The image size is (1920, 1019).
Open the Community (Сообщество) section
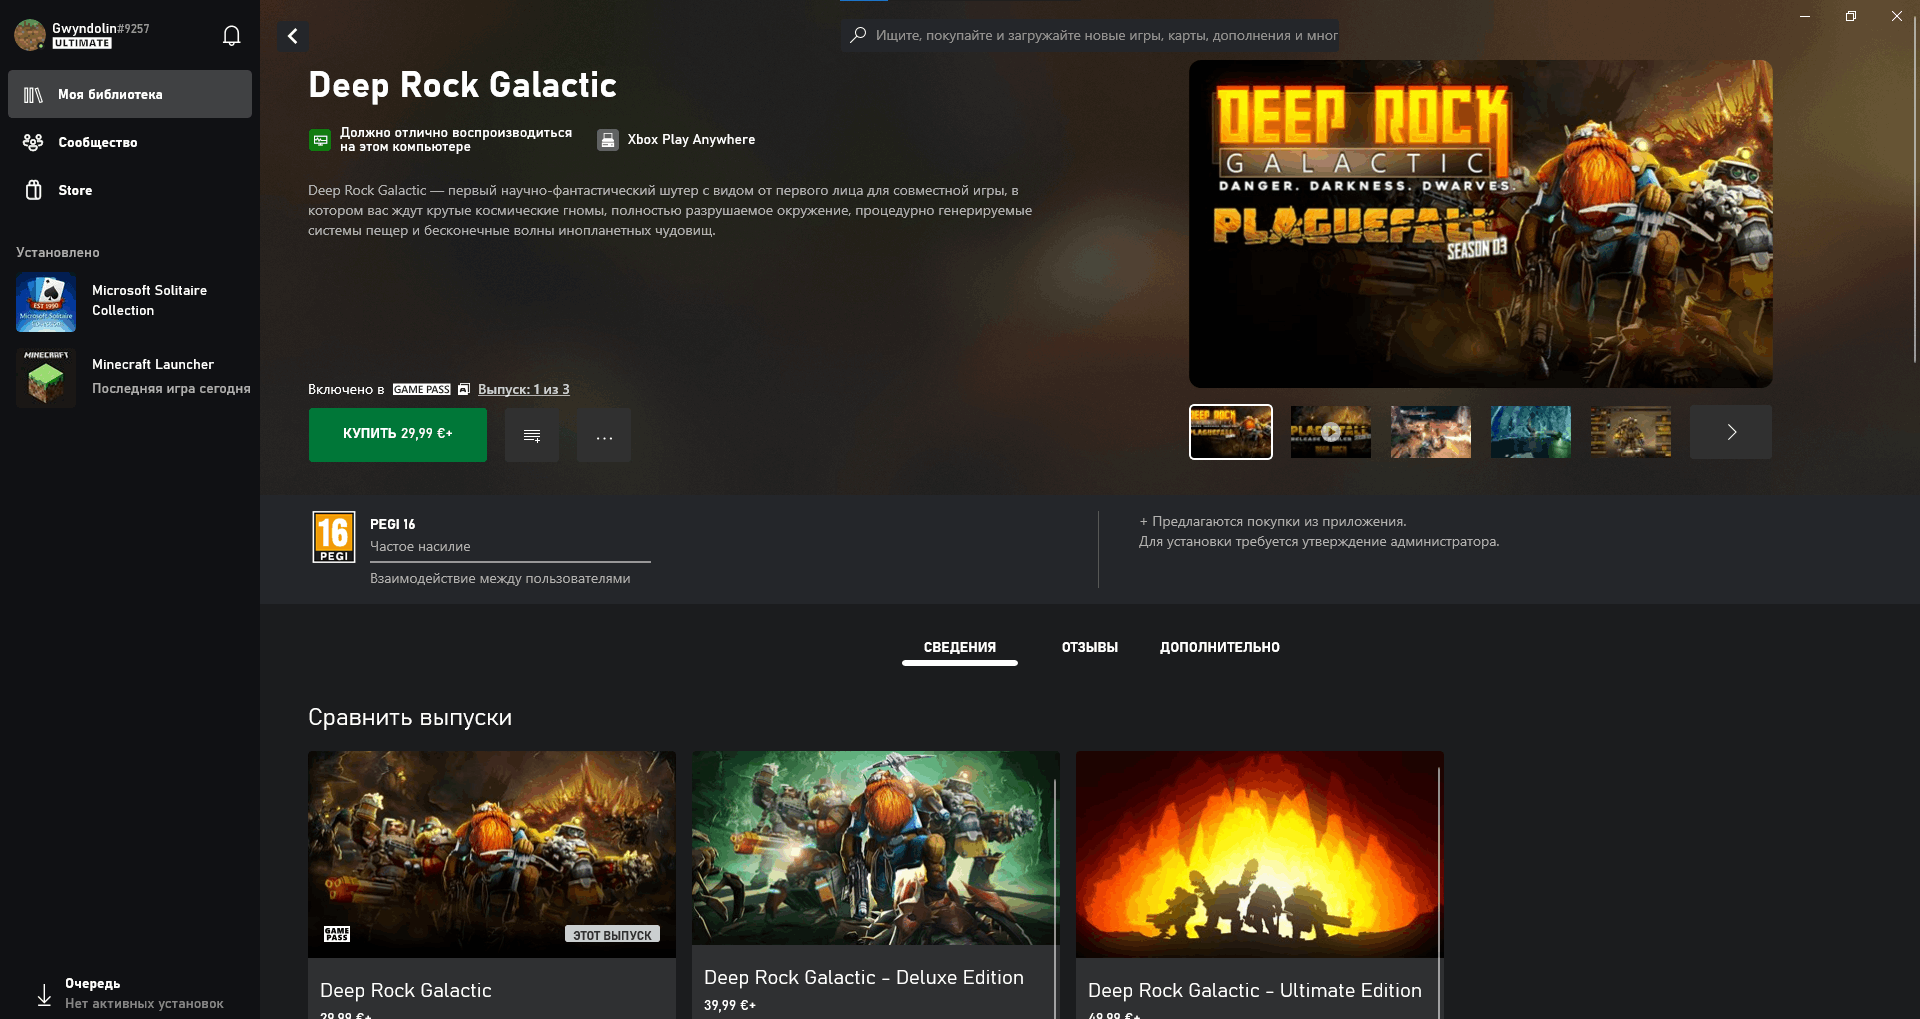pos(130,142)
